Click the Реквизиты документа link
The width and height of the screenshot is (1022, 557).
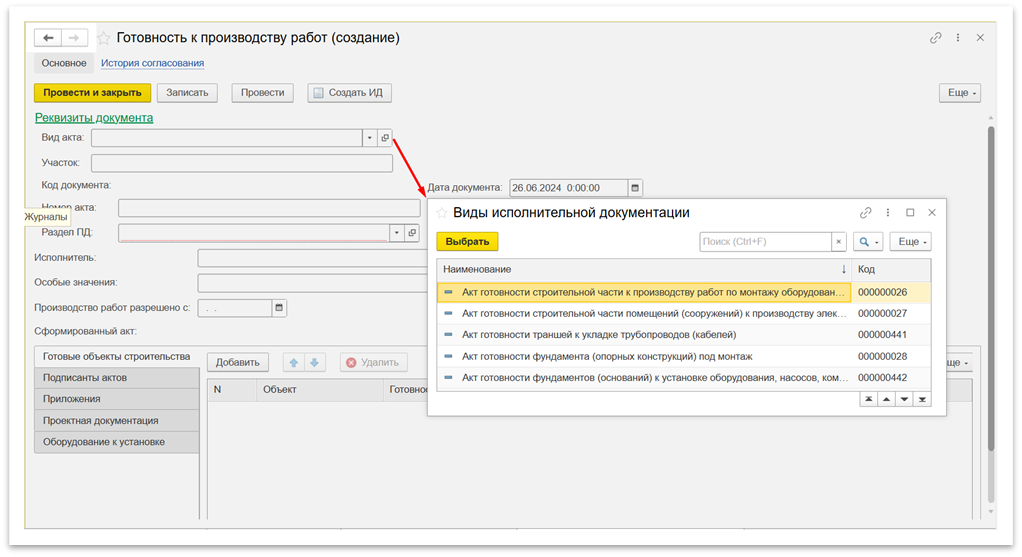pos(94,117)
